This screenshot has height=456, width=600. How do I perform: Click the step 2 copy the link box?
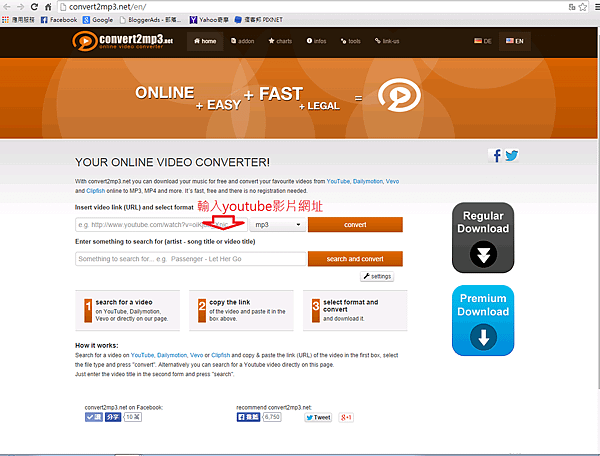pyautogui.click(x=241, y=310)
